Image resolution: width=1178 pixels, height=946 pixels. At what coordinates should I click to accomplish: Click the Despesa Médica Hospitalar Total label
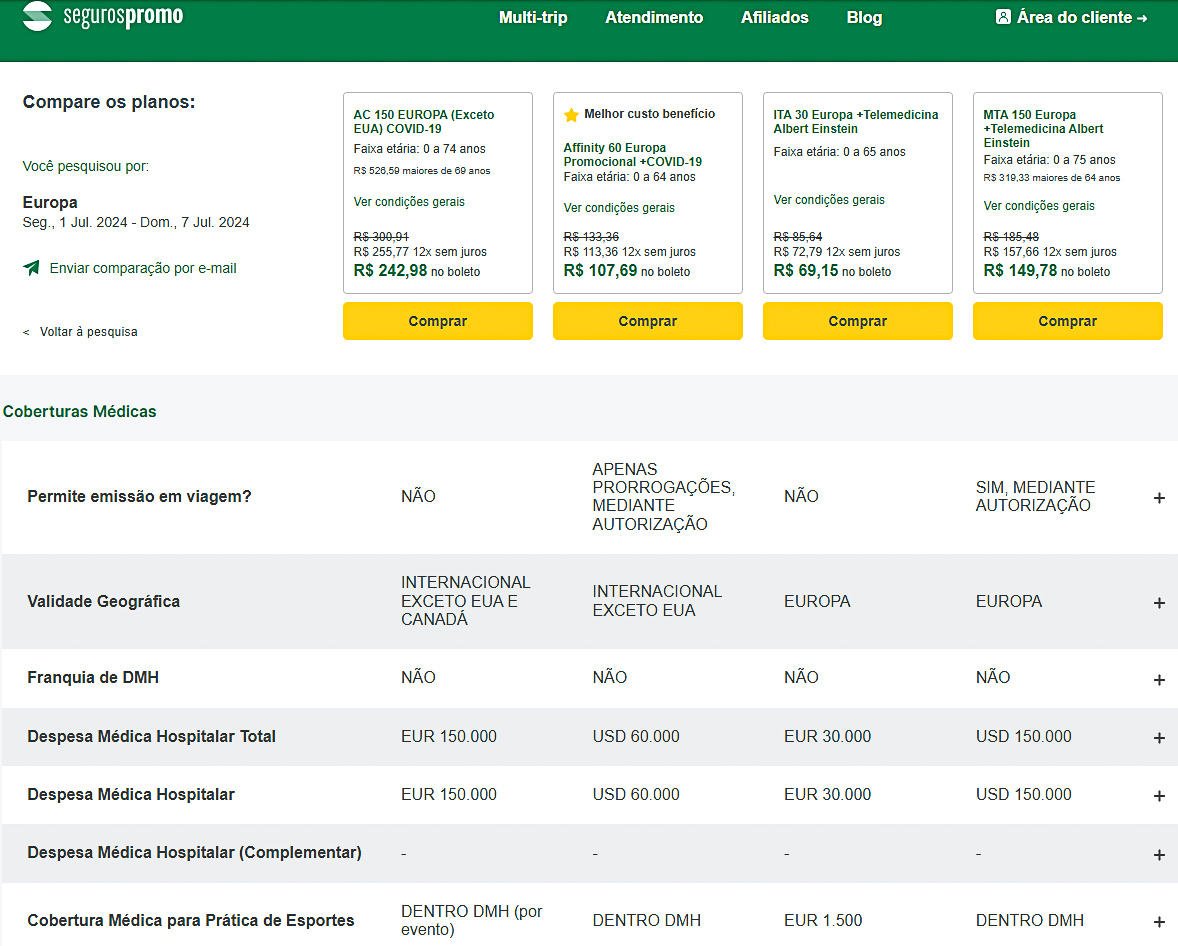(x=152, y=736)
